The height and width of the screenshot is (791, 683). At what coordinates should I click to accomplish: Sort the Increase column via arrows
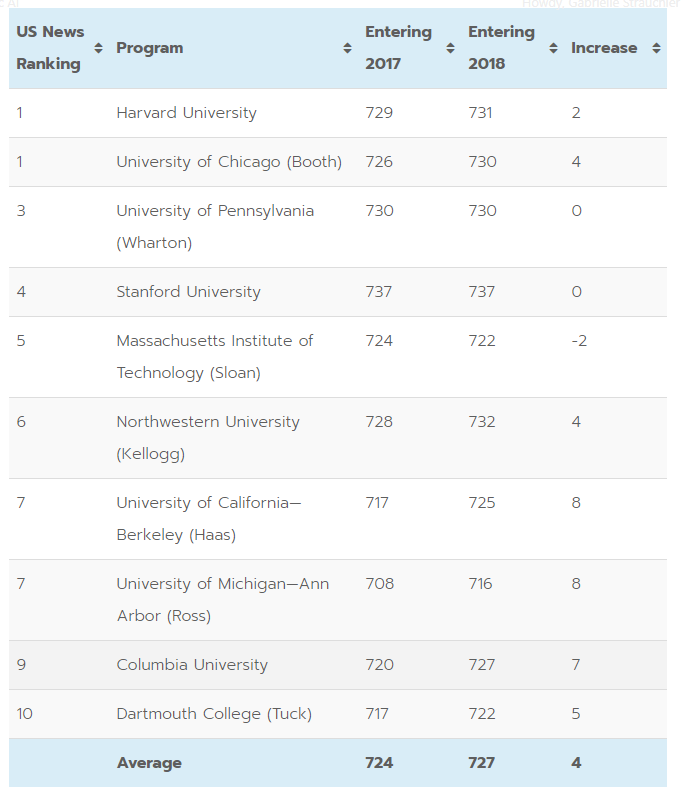coord(656,48)
